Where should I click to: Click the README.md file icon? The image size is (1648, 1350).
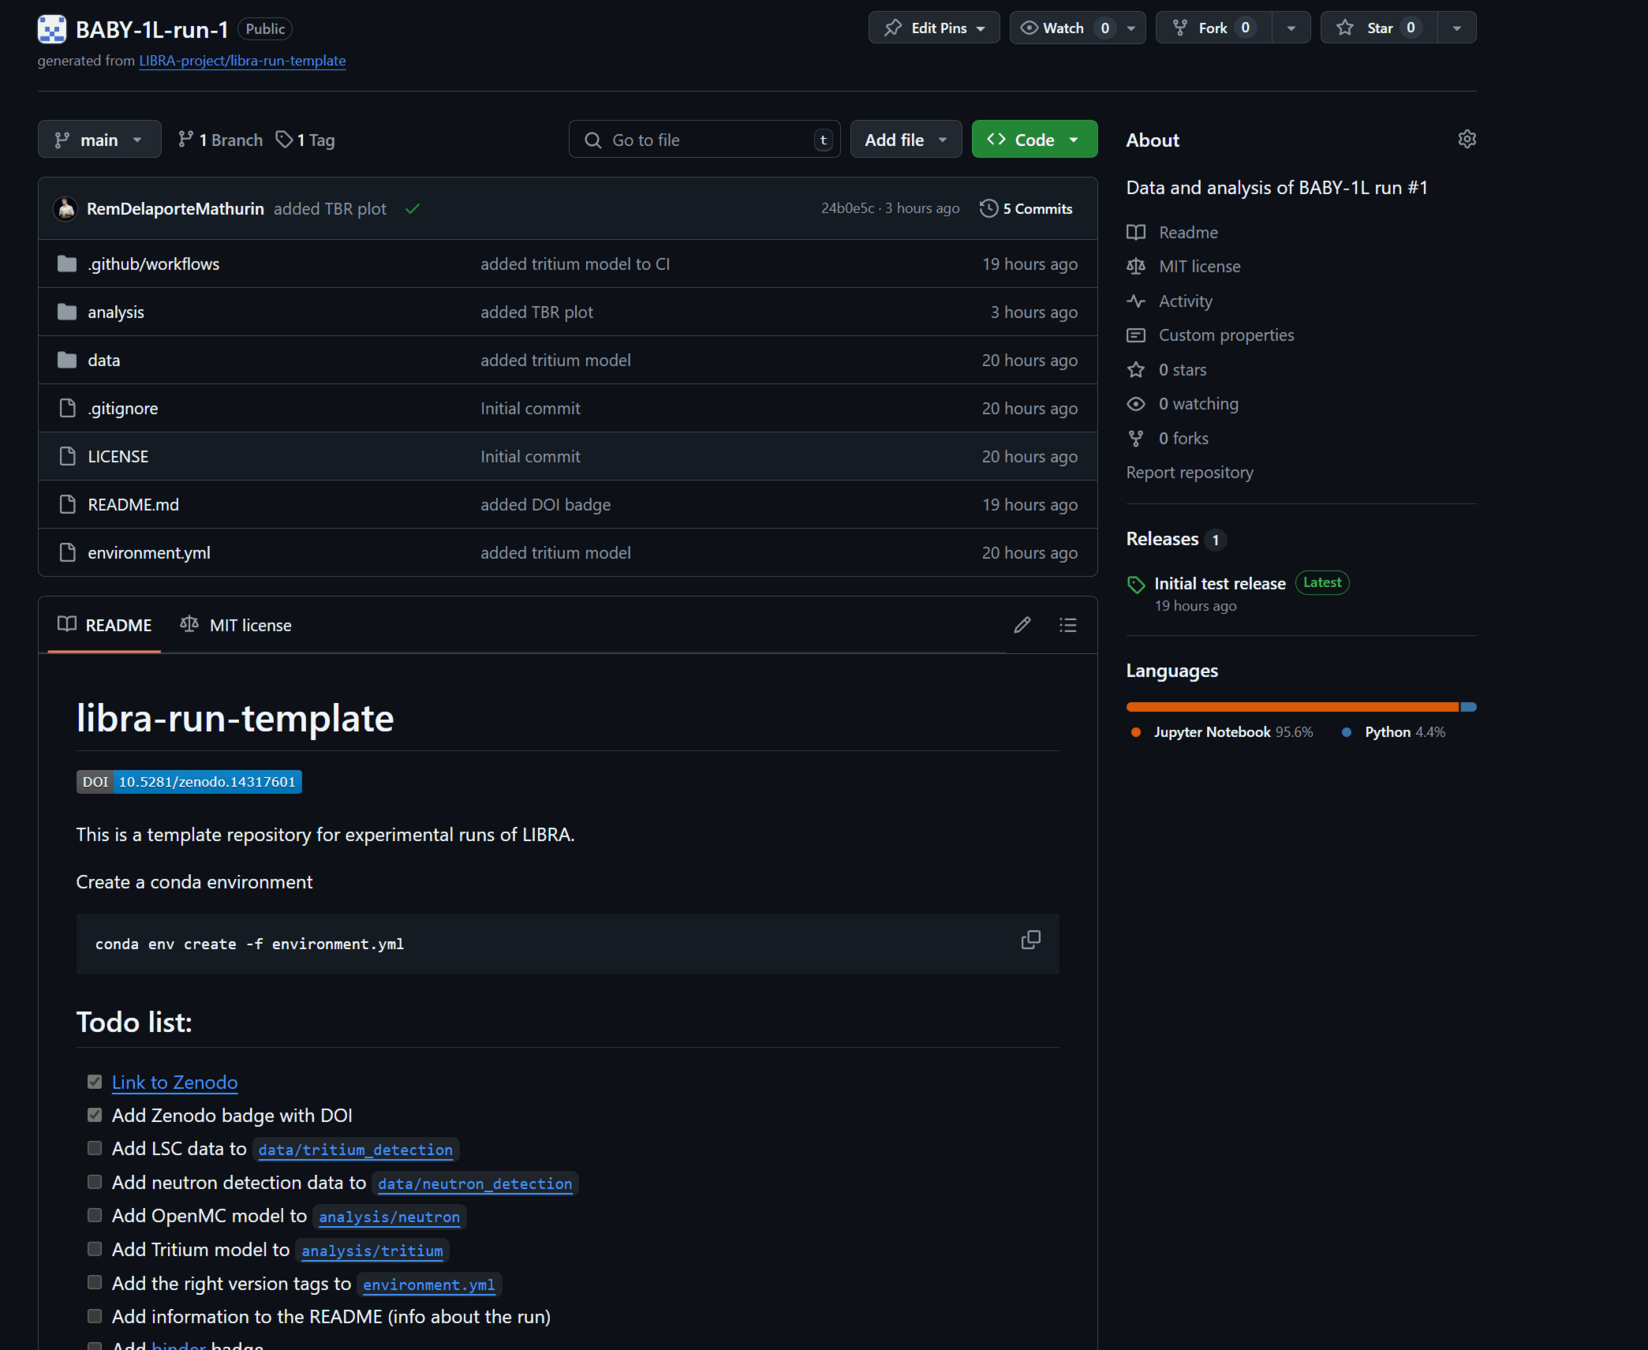tap(67, 504)
